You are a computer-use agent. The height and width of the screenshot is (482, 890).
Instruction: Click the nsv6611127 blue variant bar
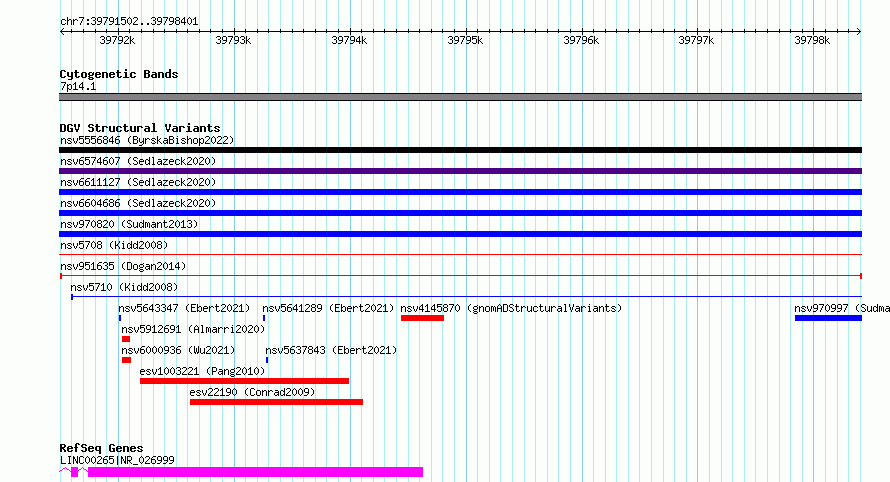coord(460,192)
